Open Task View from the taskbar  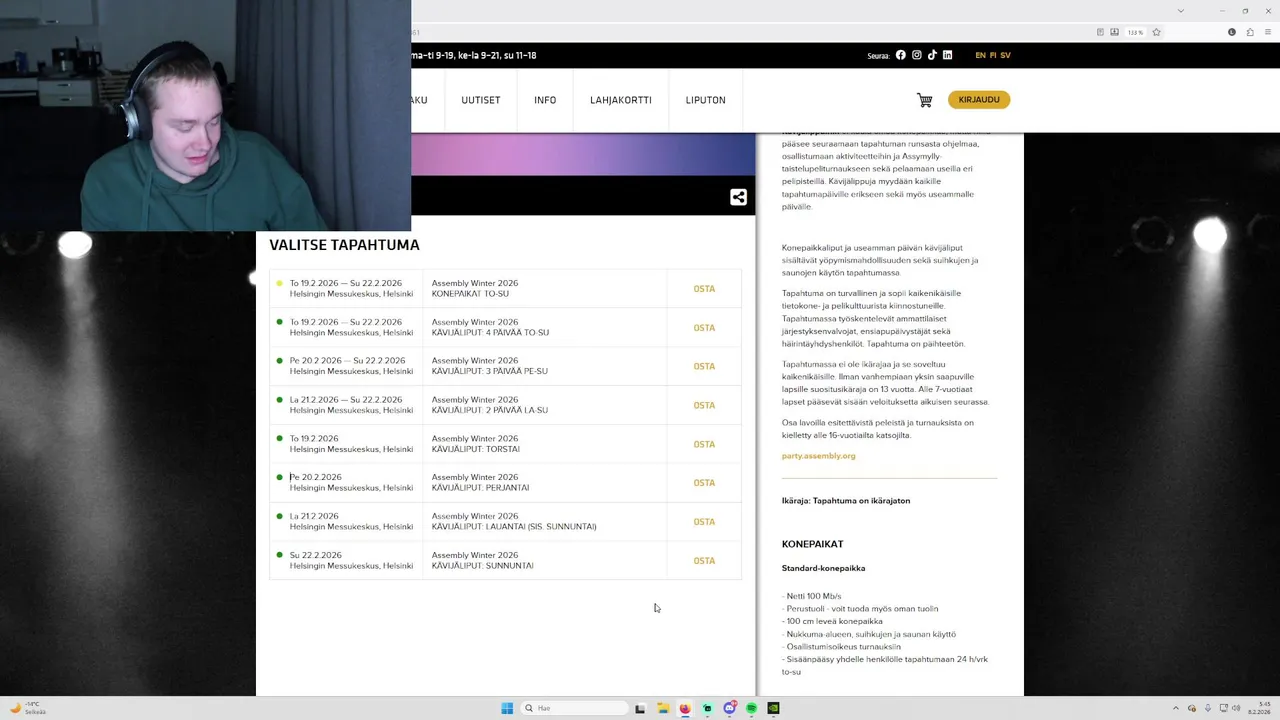(640, 708)
